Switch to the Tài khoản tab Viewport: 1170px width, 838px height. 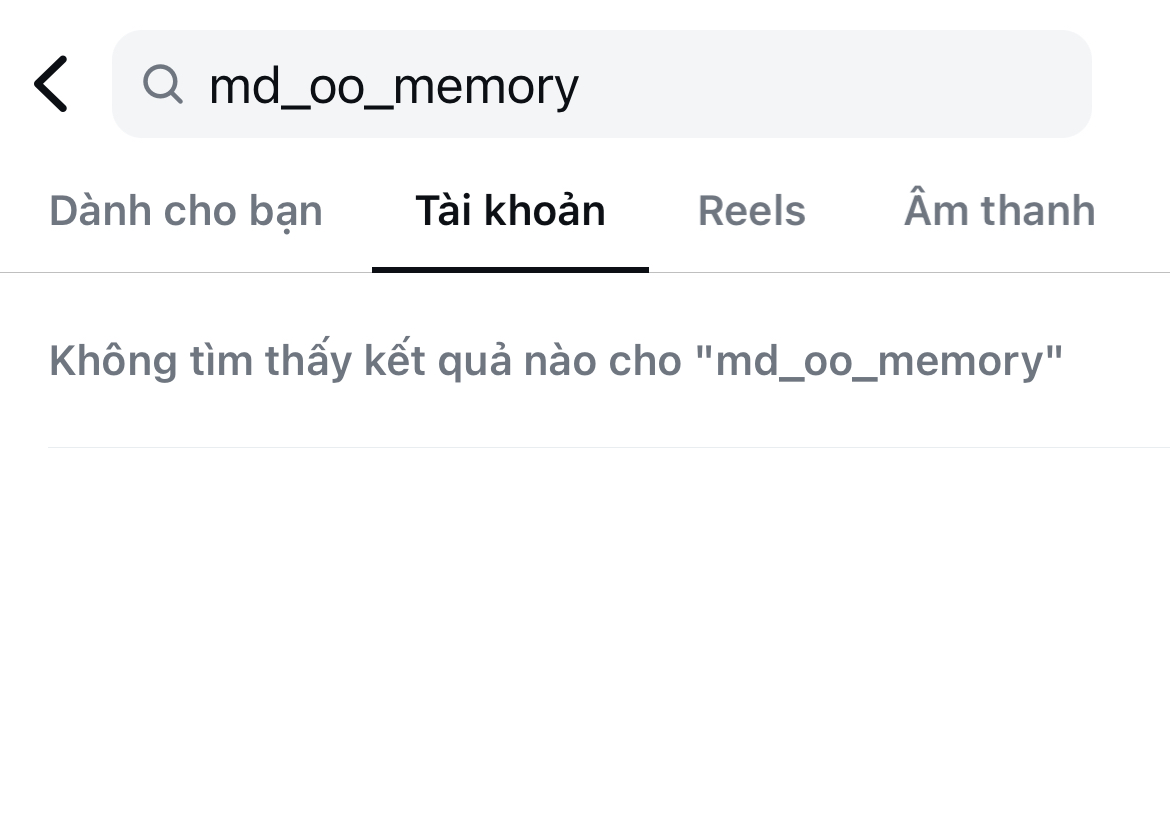[511, 210]
